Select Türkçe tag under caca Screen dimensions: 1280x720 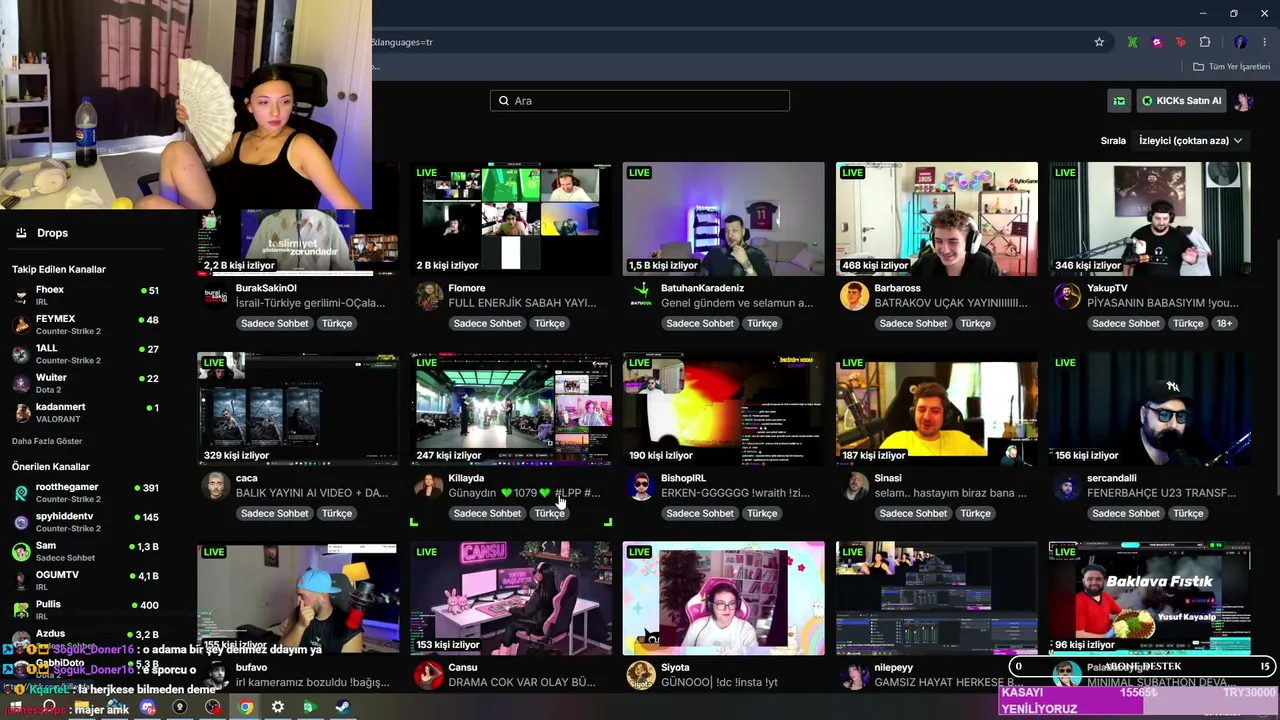(x=336, y=513)
